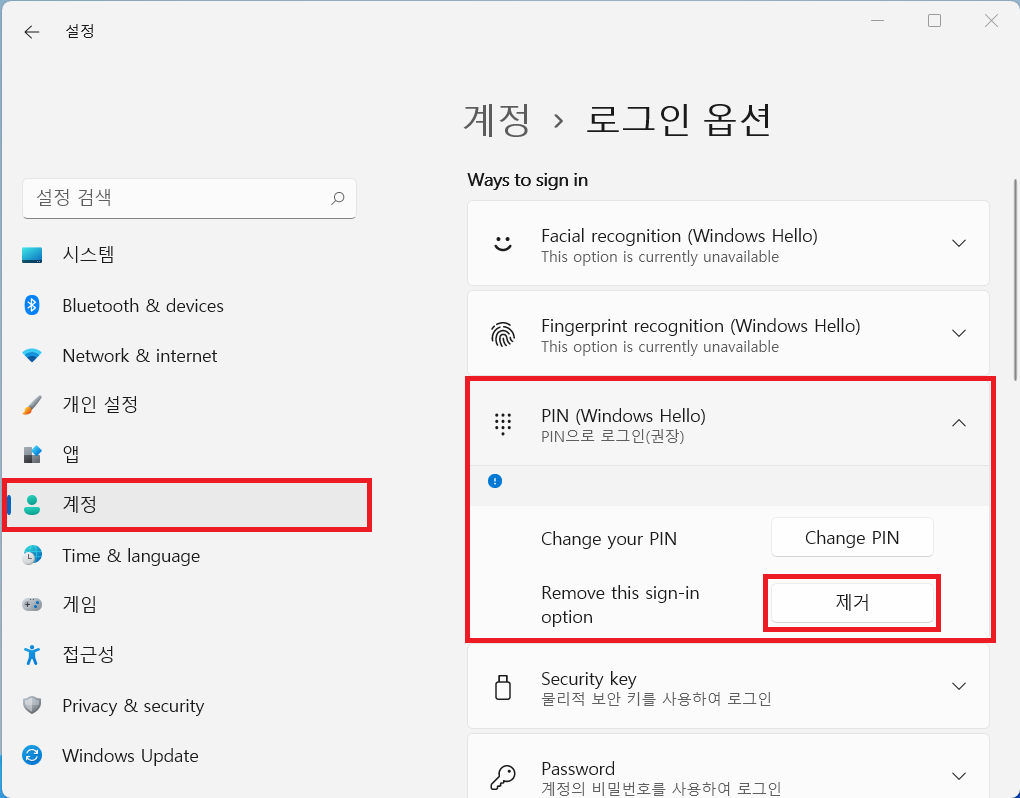Click the Fingerprint recognition (Windows Hello) title
Screen dimensions: 1020x798
(x=701, y=325)
